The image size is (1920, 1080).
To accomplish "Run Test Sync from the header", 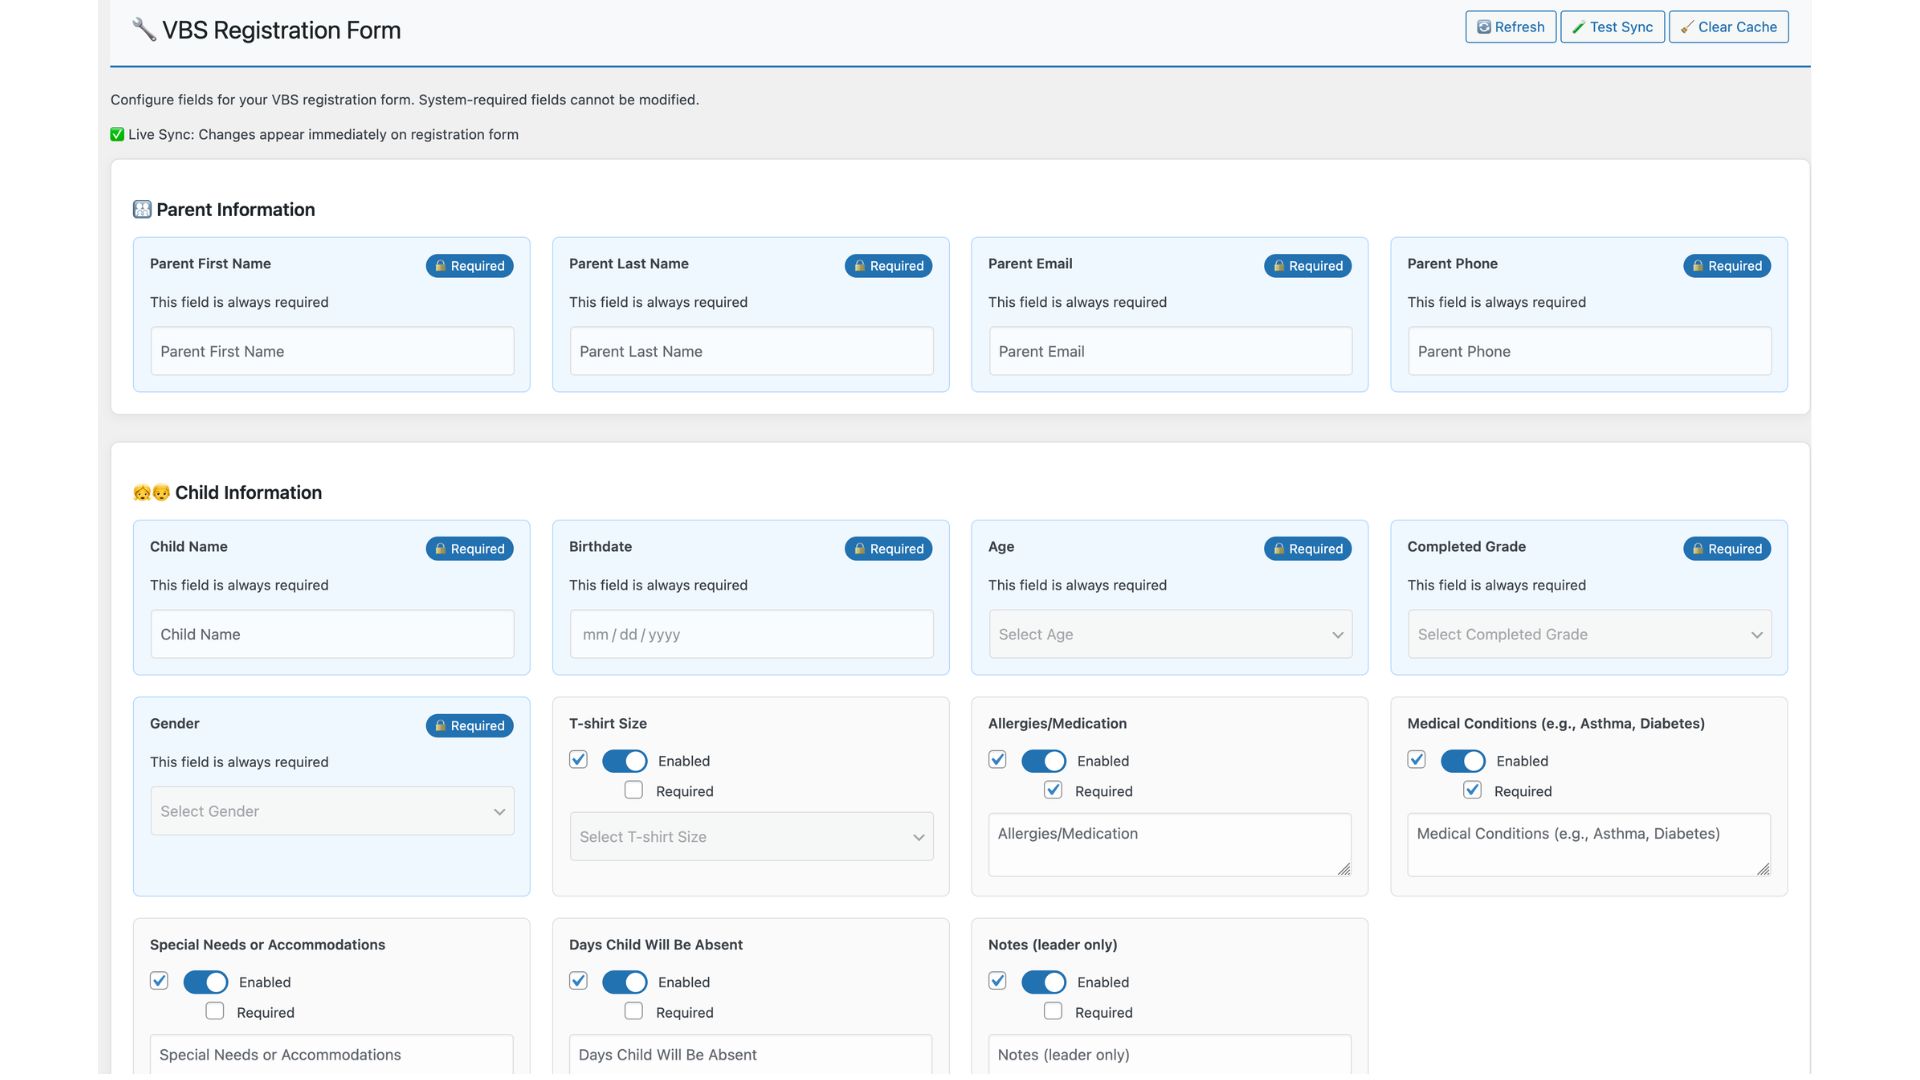I will click(1612, 27).
